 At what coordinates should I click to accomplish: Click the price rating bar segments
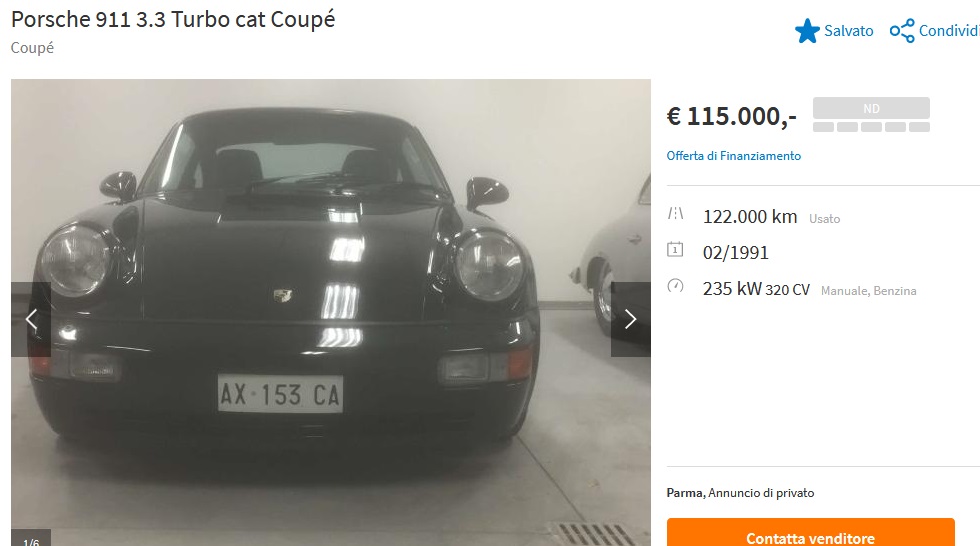pyautogui.click(x=871, y=127)
